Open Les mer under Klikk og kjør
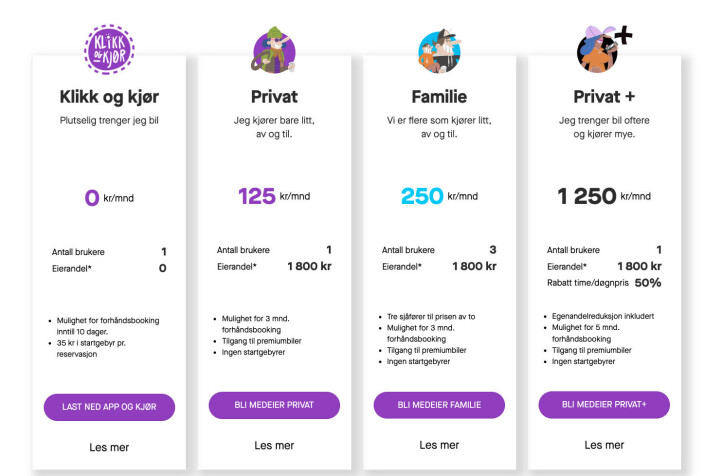The width and height of the screenshot is (704, 476). [109, 447]
